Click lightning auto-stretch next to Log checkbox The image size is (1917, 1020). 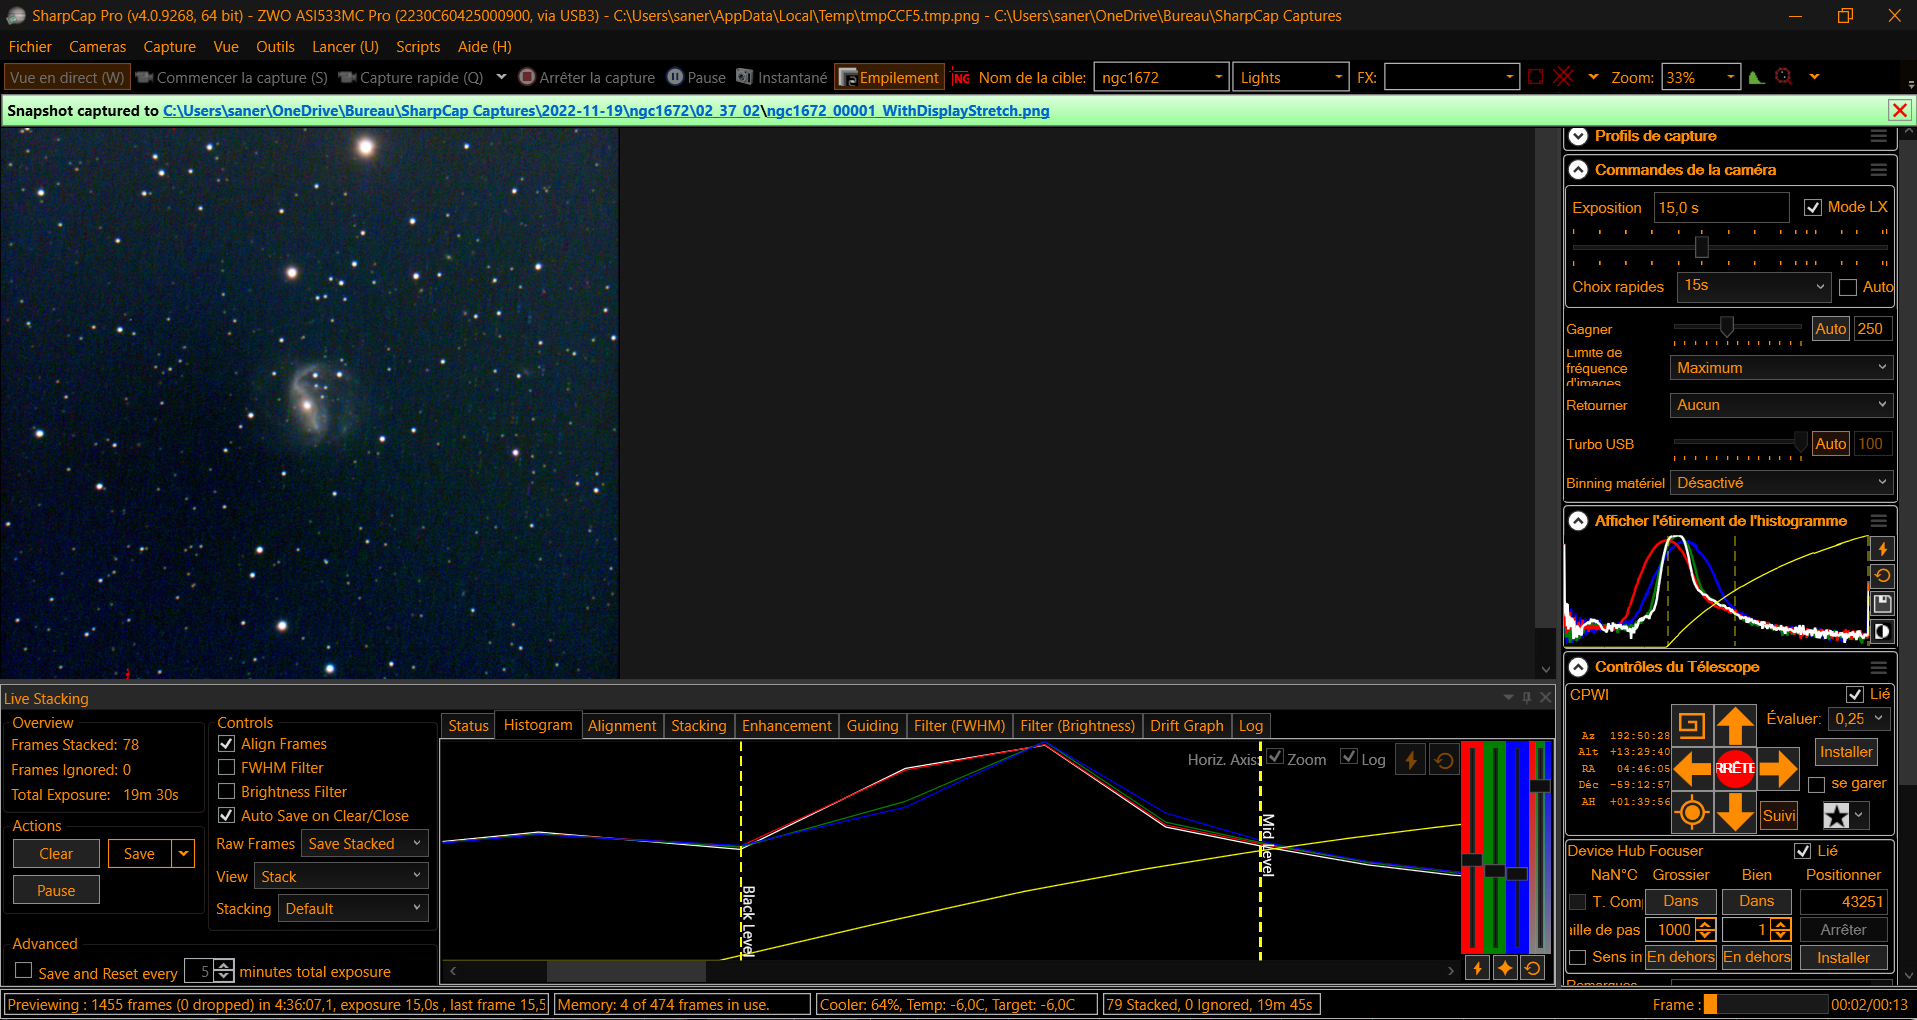(x=1411, y=760)
